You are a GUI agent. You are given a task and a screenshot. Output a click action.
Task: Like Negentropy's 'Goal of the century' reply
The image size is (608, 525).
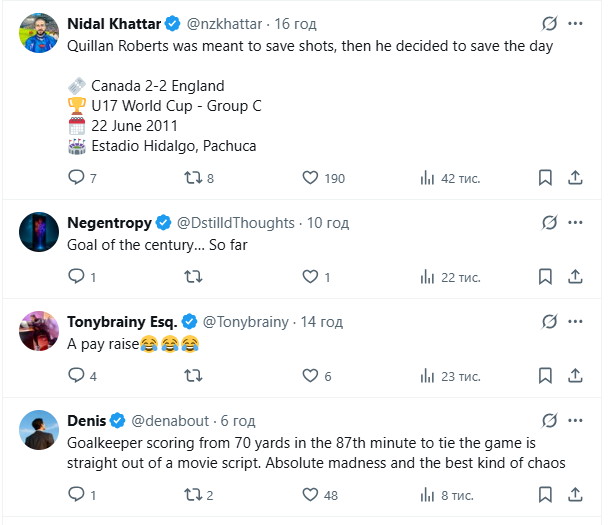(311, 277)
